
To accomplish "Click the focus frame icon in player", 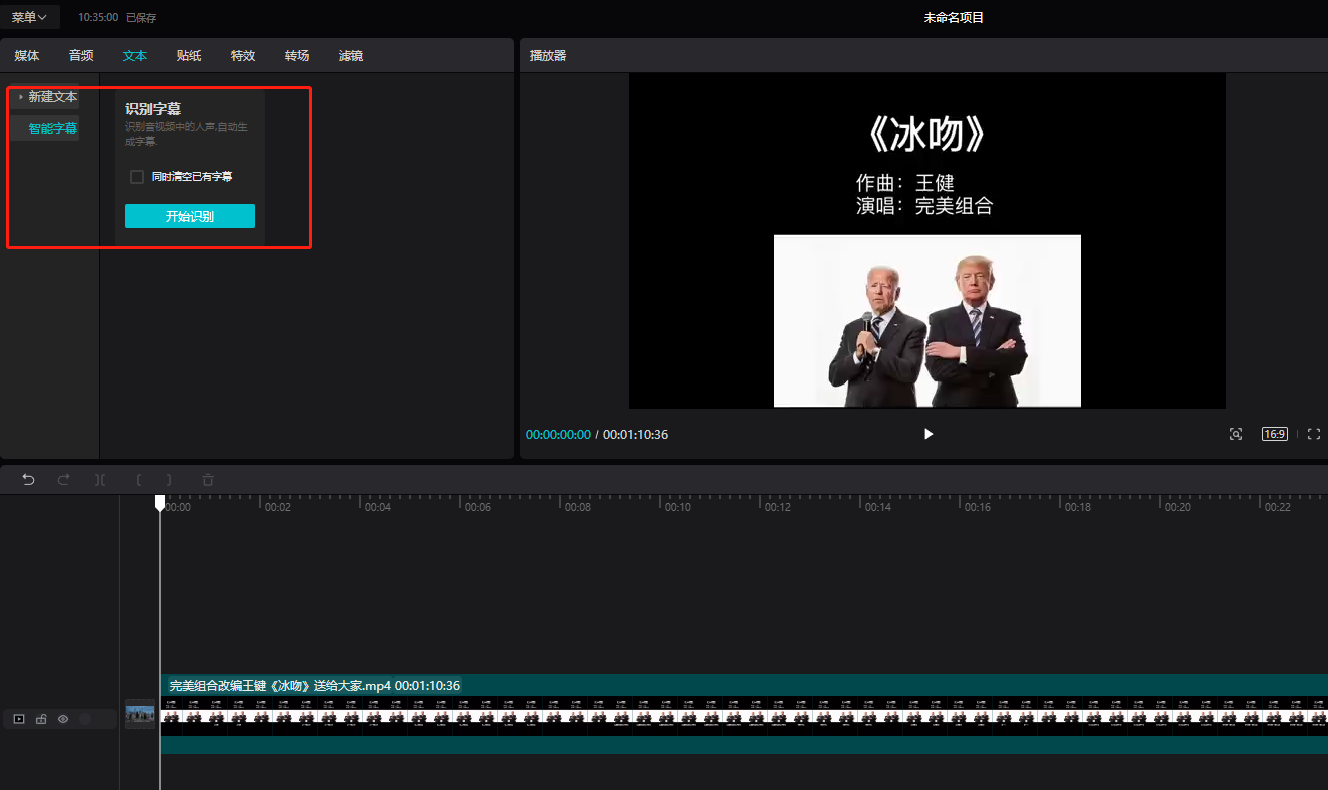I will pos(1236,434).
